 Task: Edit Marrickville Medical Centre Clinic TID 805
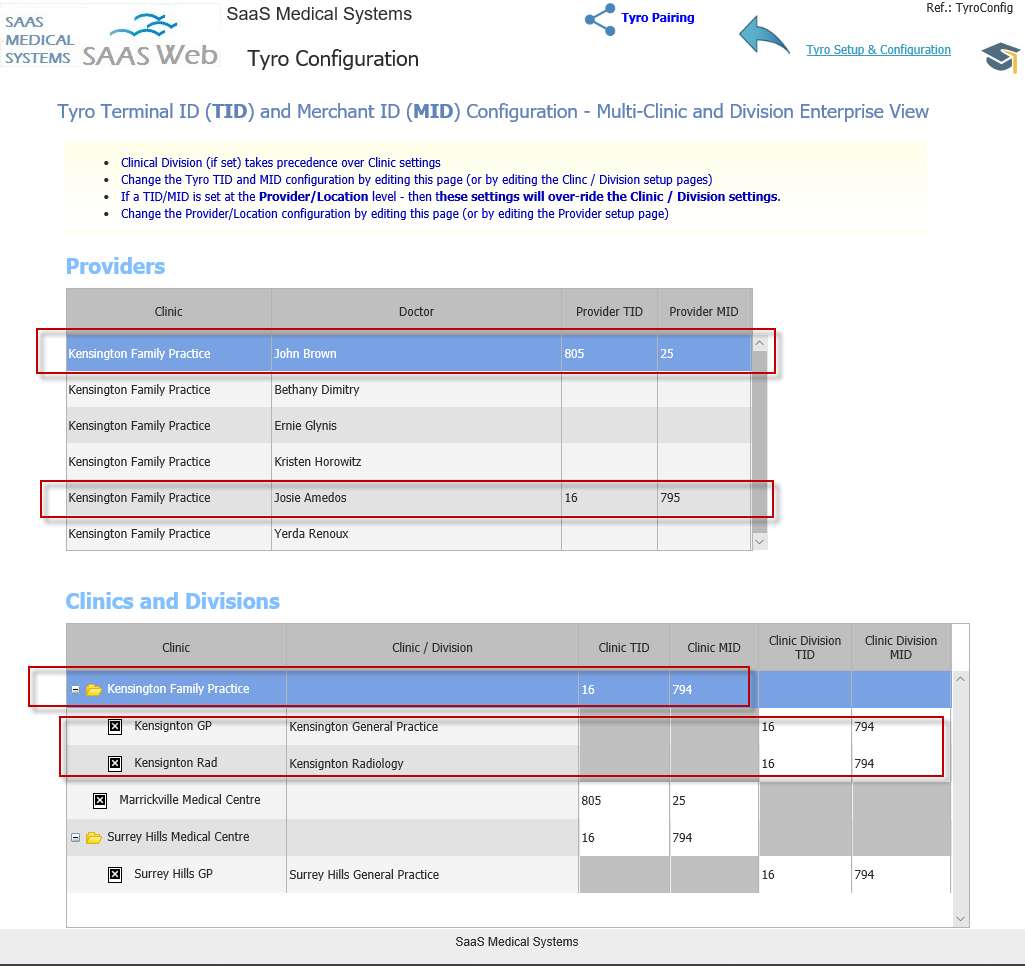[x=624, y=801]
